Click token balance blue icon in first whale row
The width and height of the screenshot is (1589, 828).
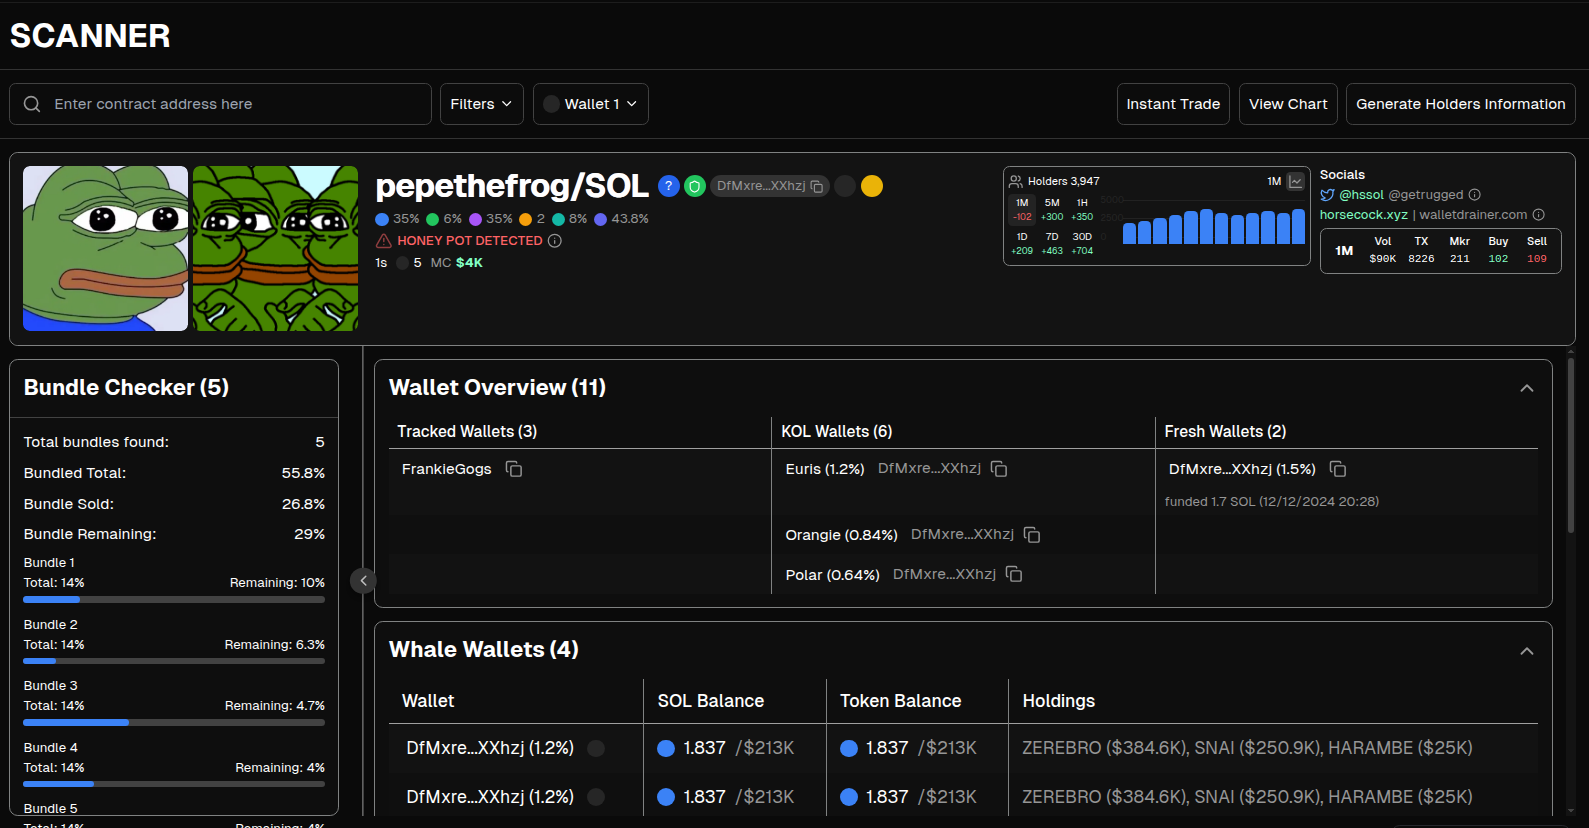[x=849, y=748]
